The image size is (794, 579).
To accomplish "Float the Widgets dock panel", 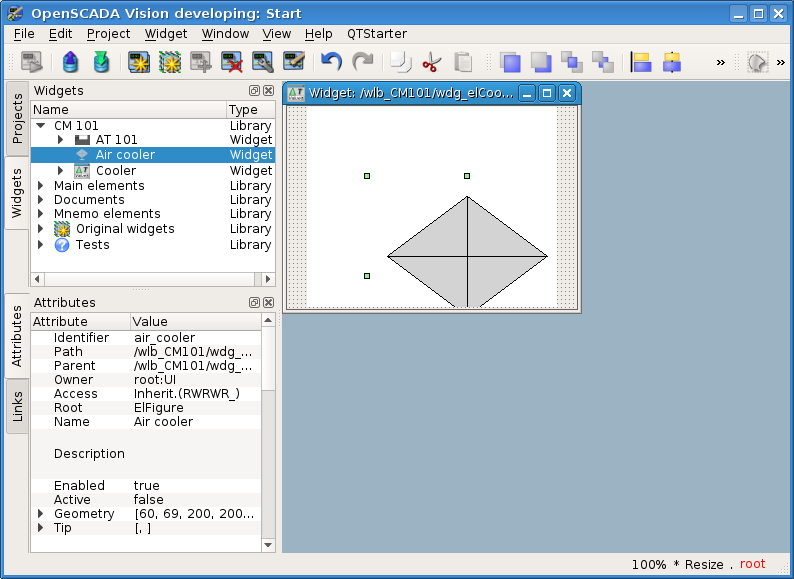I will pyautogui.click(x=254, y=90).
